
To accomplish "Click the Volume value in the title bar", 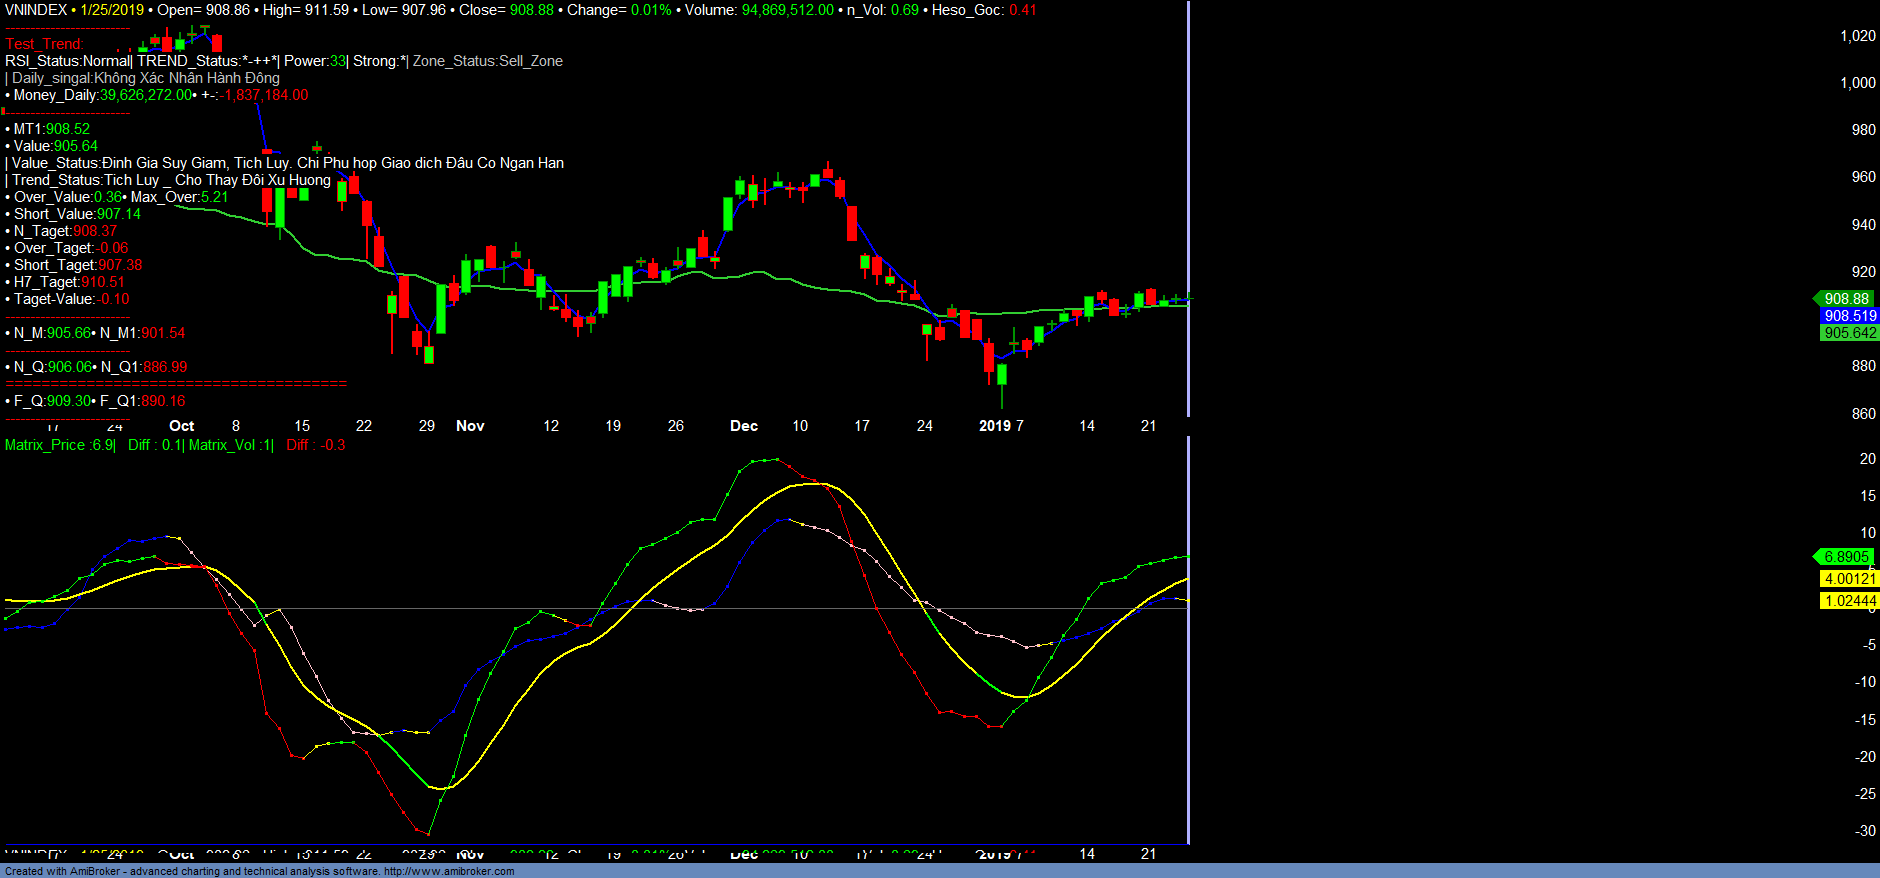I will click(787, 10).
